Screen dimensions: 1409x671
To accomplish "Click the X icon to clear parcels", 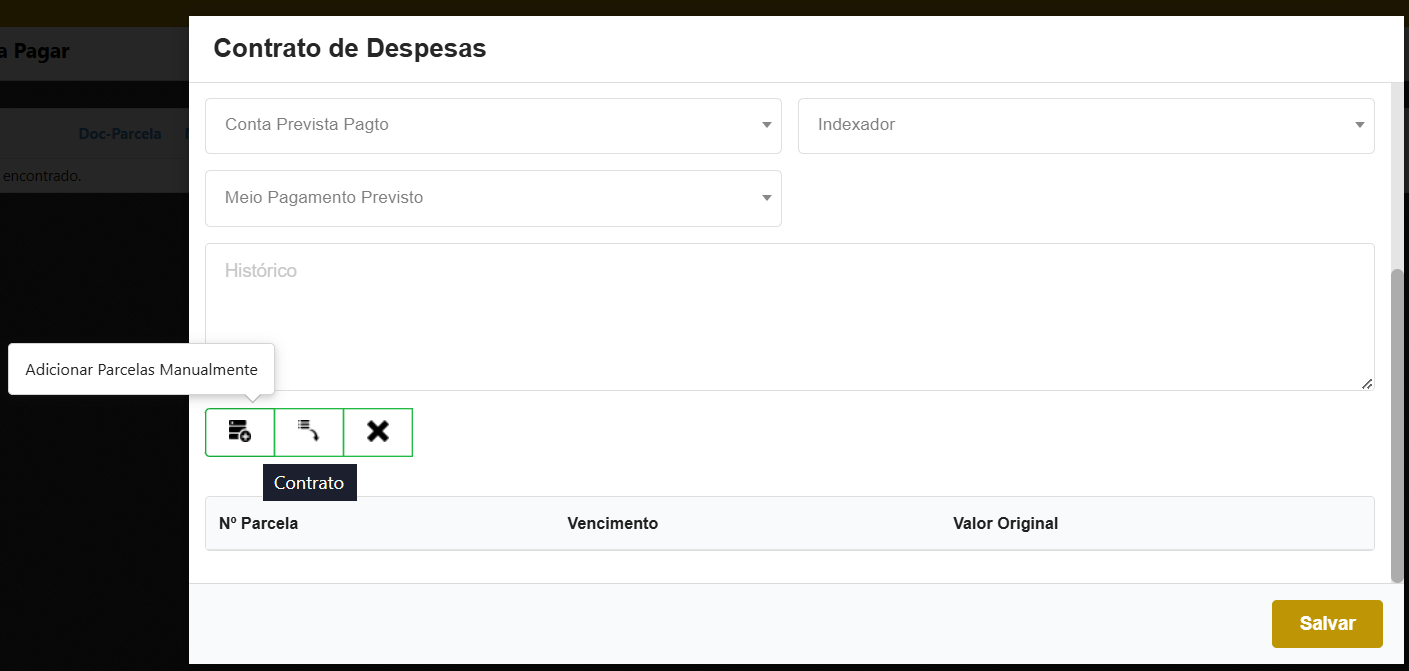I will click(378, 432).
